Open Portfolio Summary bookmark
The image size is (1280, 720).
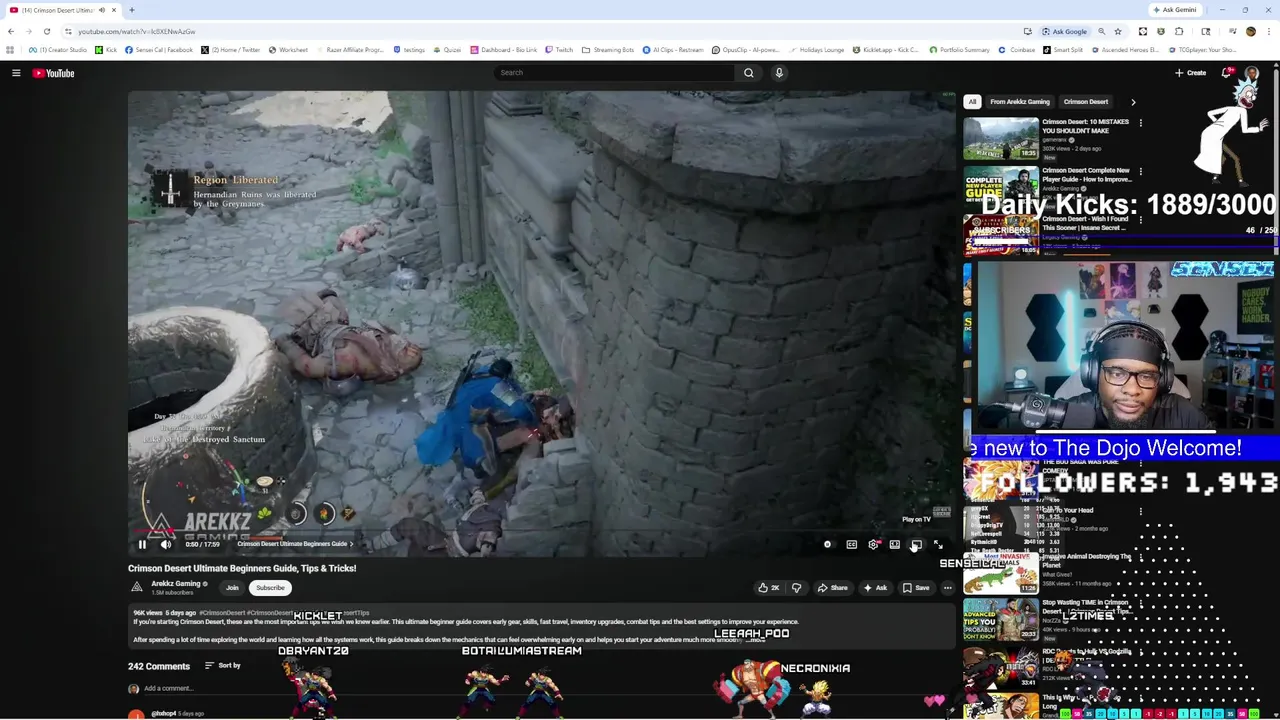coord(959,50)
